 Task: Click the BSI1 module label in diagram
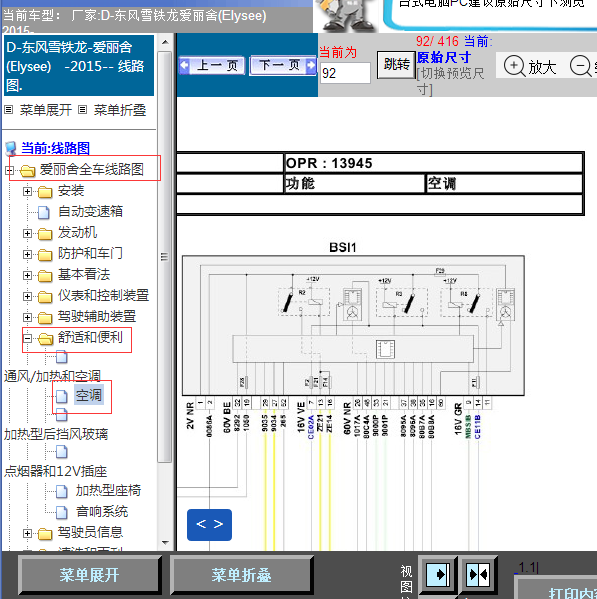pyautogui.click(x=343, y=248)
